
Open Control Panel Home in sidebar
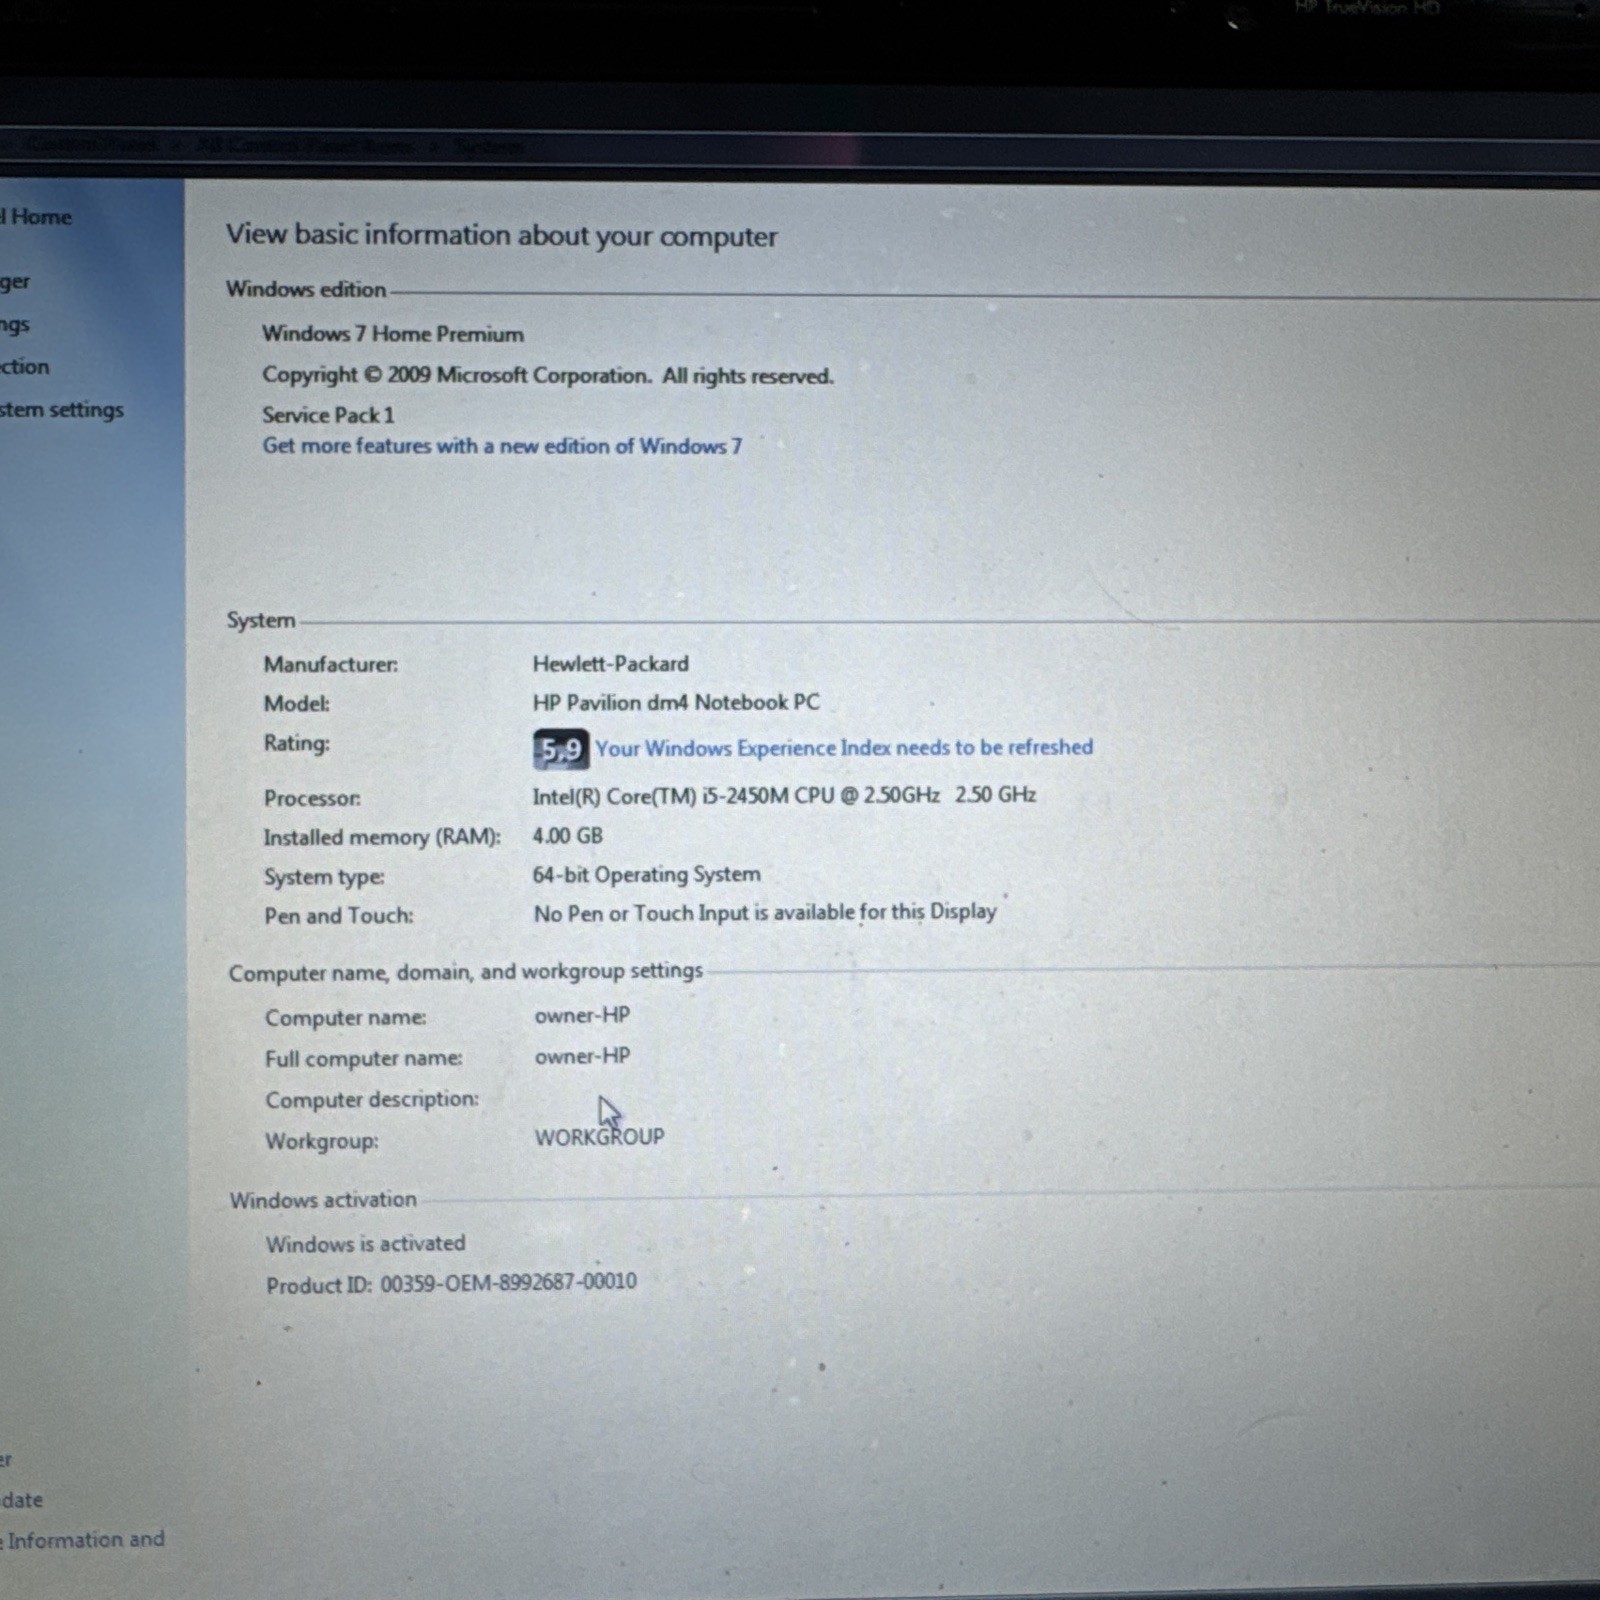tap(36, 217)
